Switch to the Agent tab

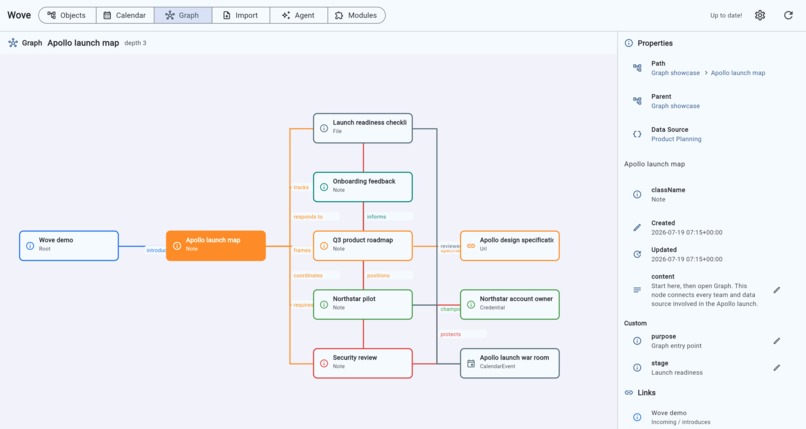[x=299, y=15]
